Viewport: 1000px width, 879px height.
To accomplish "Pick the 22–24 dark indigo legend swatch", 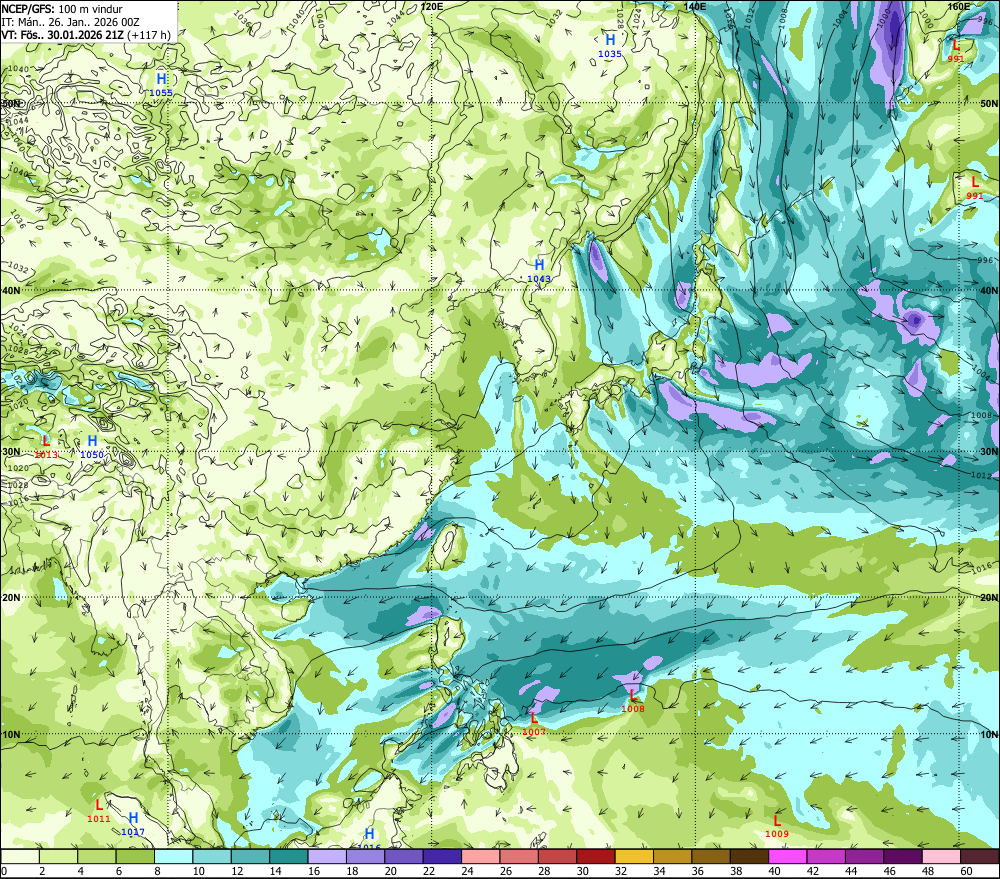I will coord(443,856).
